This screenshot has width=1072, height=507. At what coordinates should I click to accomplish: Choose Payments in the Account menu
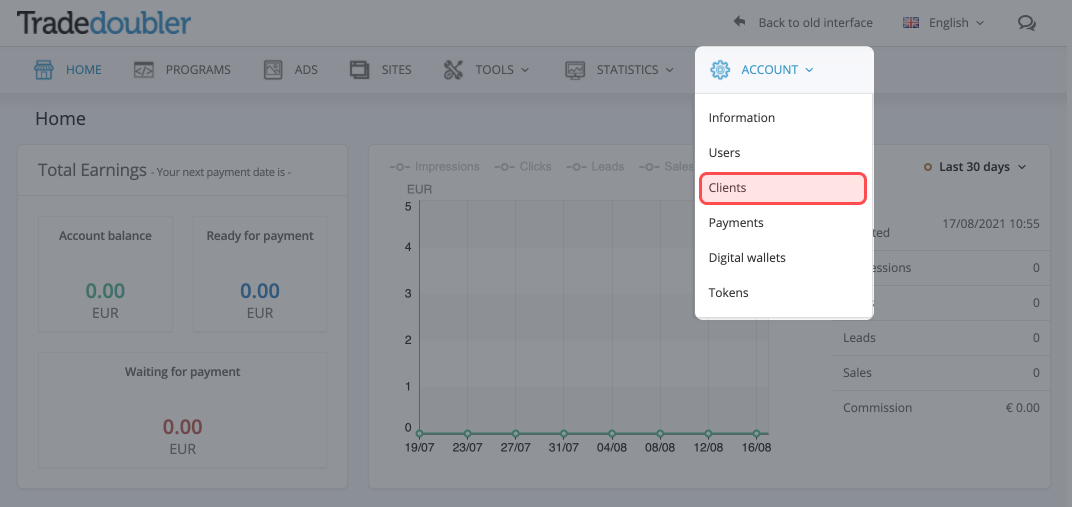(736, 223)
